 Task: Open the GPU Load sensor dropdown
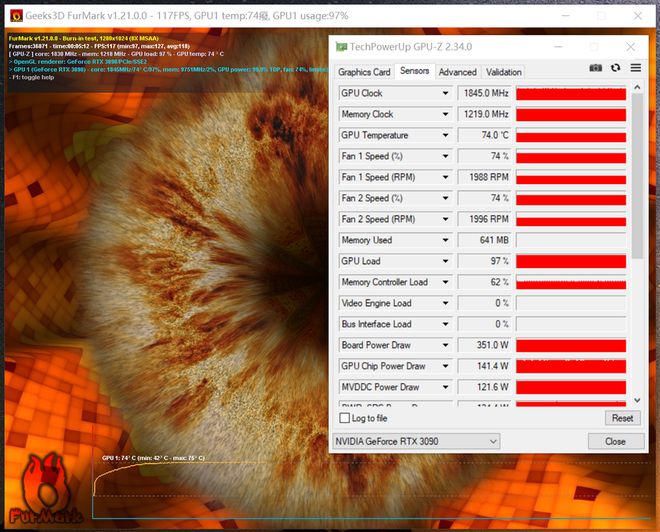[x=445, y=261]
